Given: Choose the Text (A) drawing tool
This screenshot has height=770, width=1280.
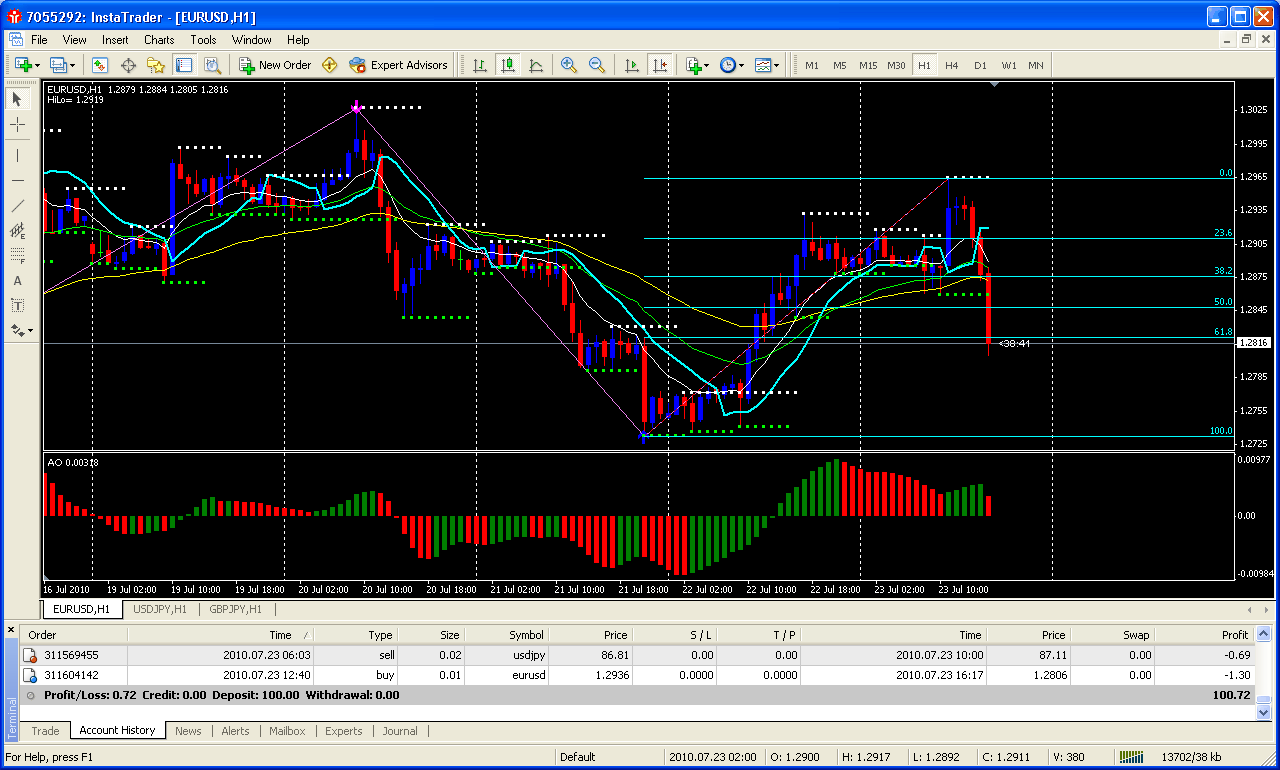Looking at the screenshot, I should 17,281.
